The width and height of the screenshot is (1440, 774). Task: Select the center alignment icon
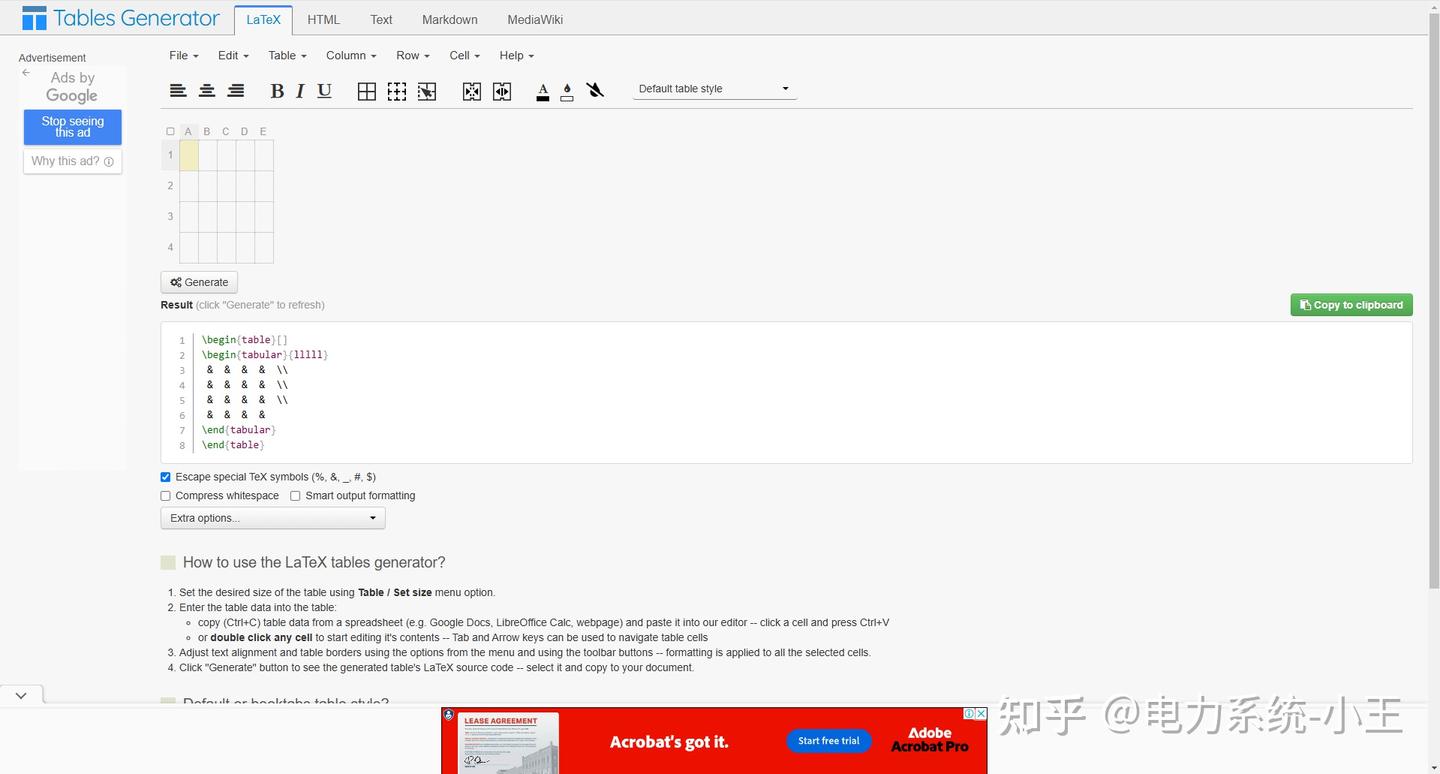coord(207,90)
